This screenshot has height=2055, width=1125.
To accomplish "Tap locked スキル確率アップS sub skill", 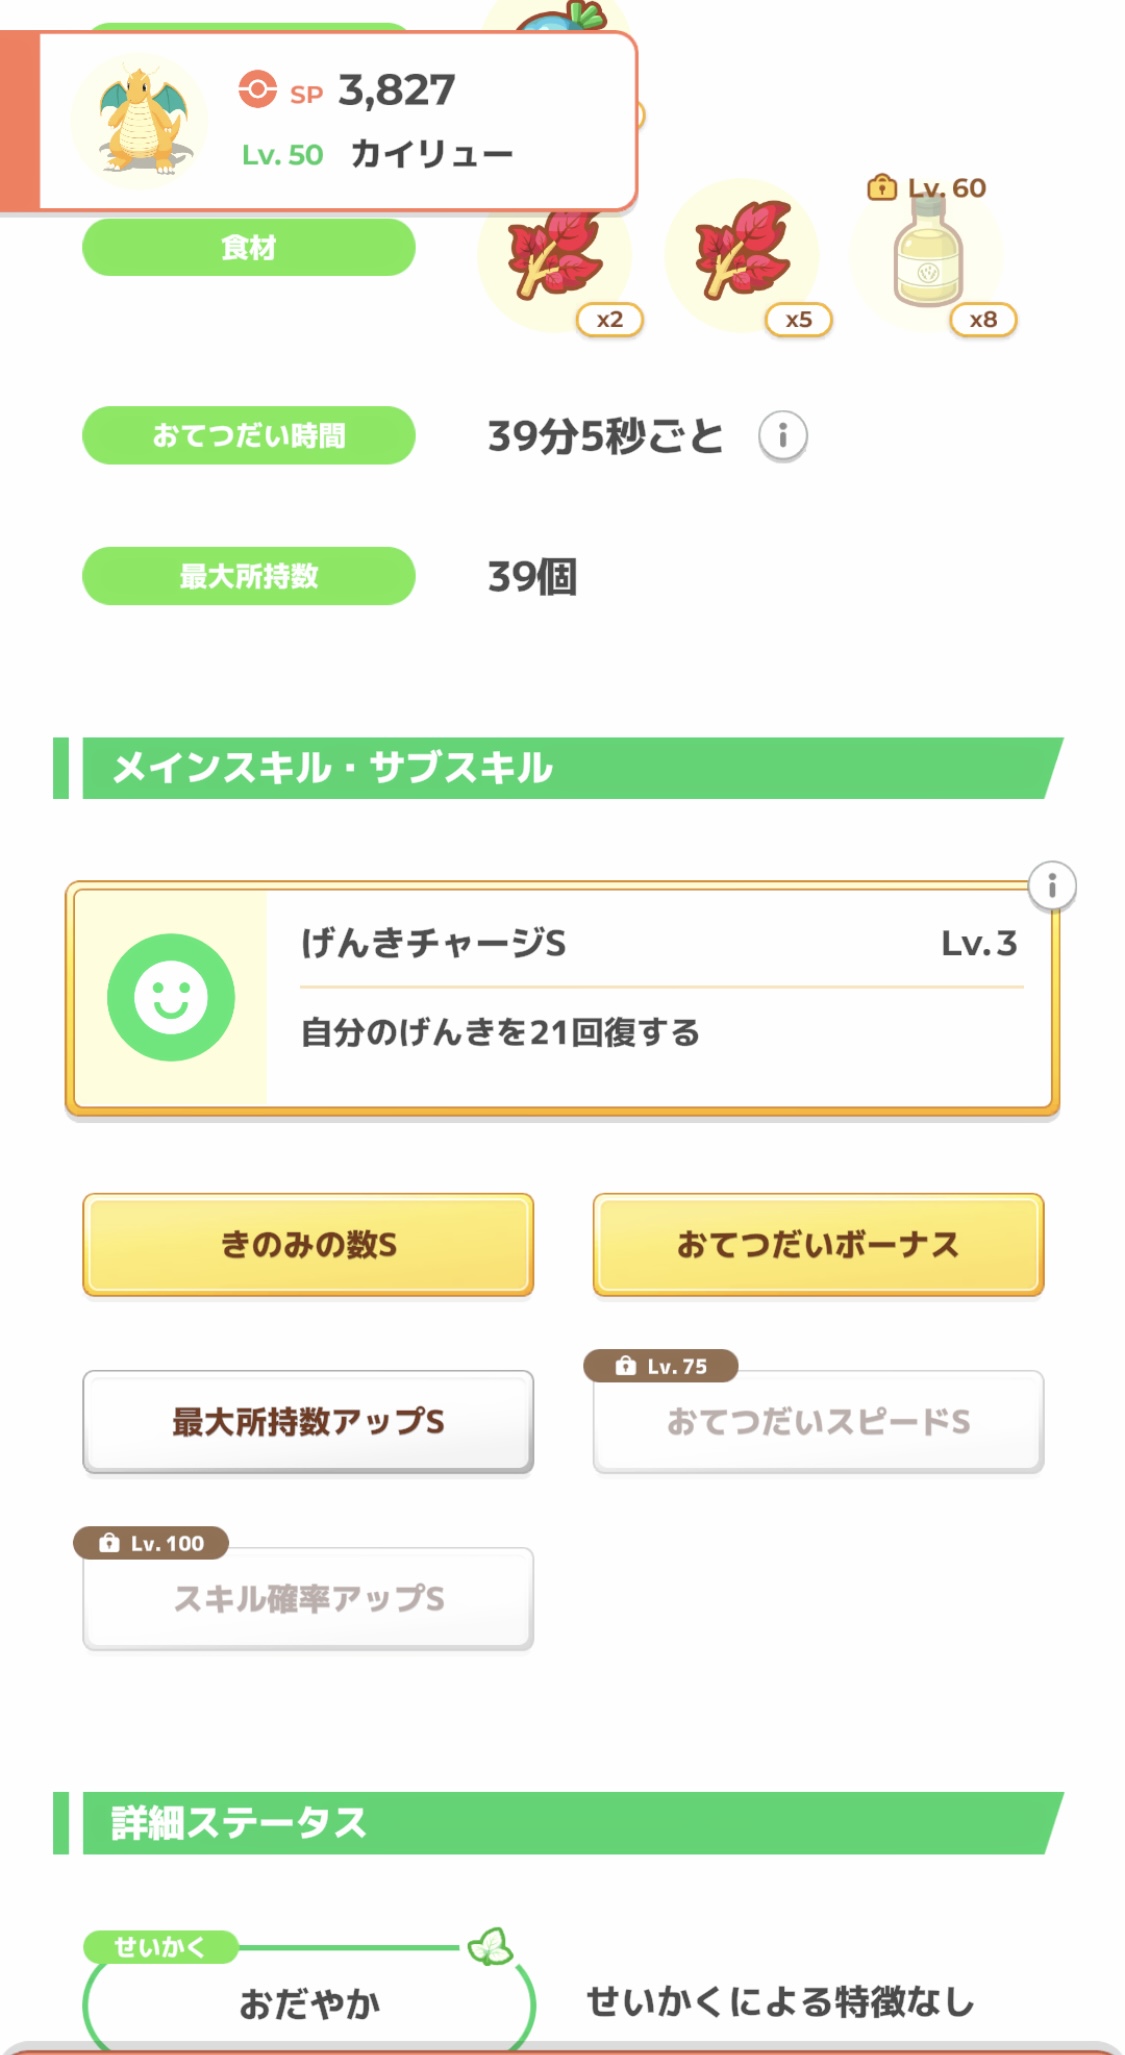I will pyautogui.click(x=308, y=1598).
